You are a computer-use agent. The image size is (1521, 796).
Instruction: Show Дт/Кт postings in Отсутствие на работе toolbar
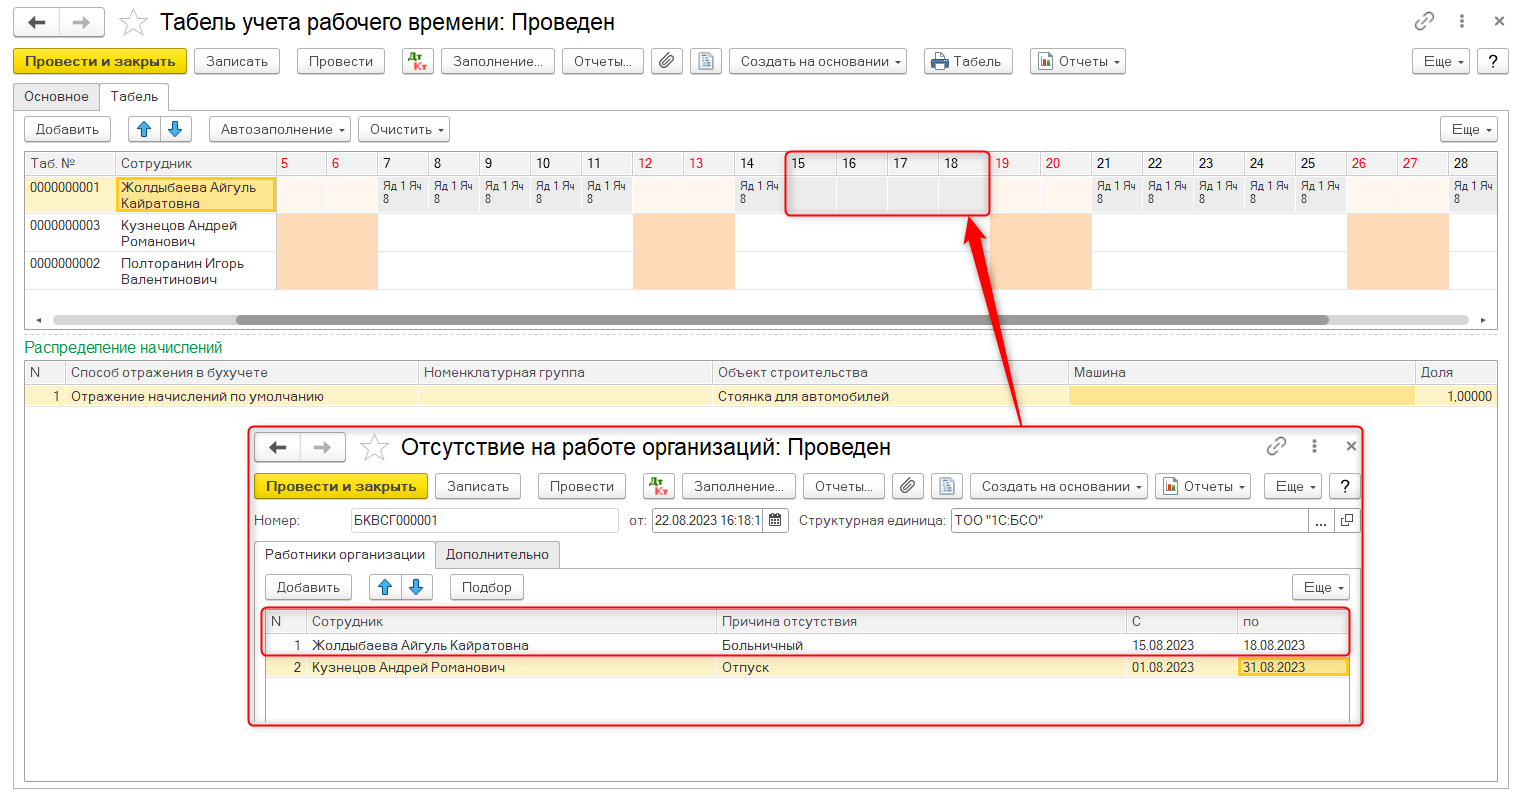pyautogui.click(x=659, y=486)
